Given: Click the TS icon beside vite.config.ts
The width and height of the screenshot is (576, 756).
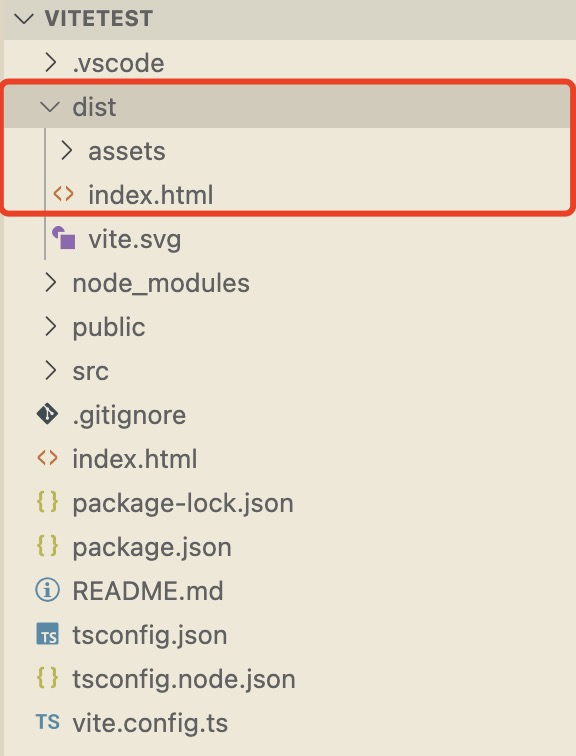Looking at the screenshot, I should tap(47, 722).
